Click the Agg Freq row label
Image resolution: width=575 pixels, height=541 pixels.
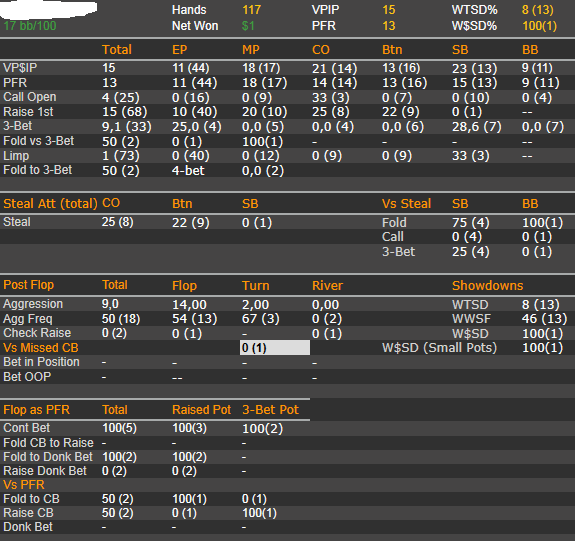pos(28,319)
